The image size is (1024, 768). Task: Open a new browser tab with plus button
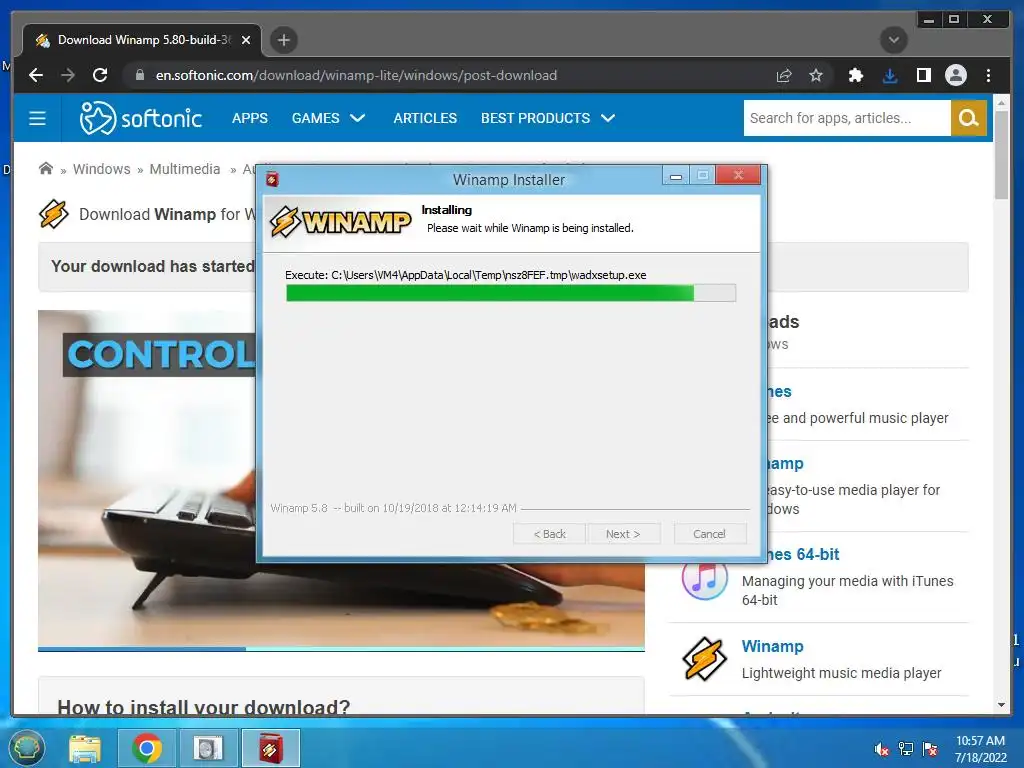[x=283, y=40]
